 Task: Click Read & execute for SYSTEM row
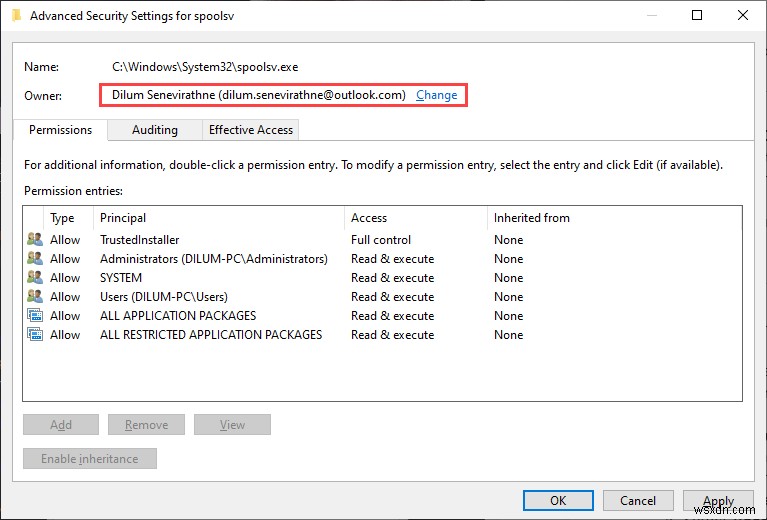pos(392,278)
